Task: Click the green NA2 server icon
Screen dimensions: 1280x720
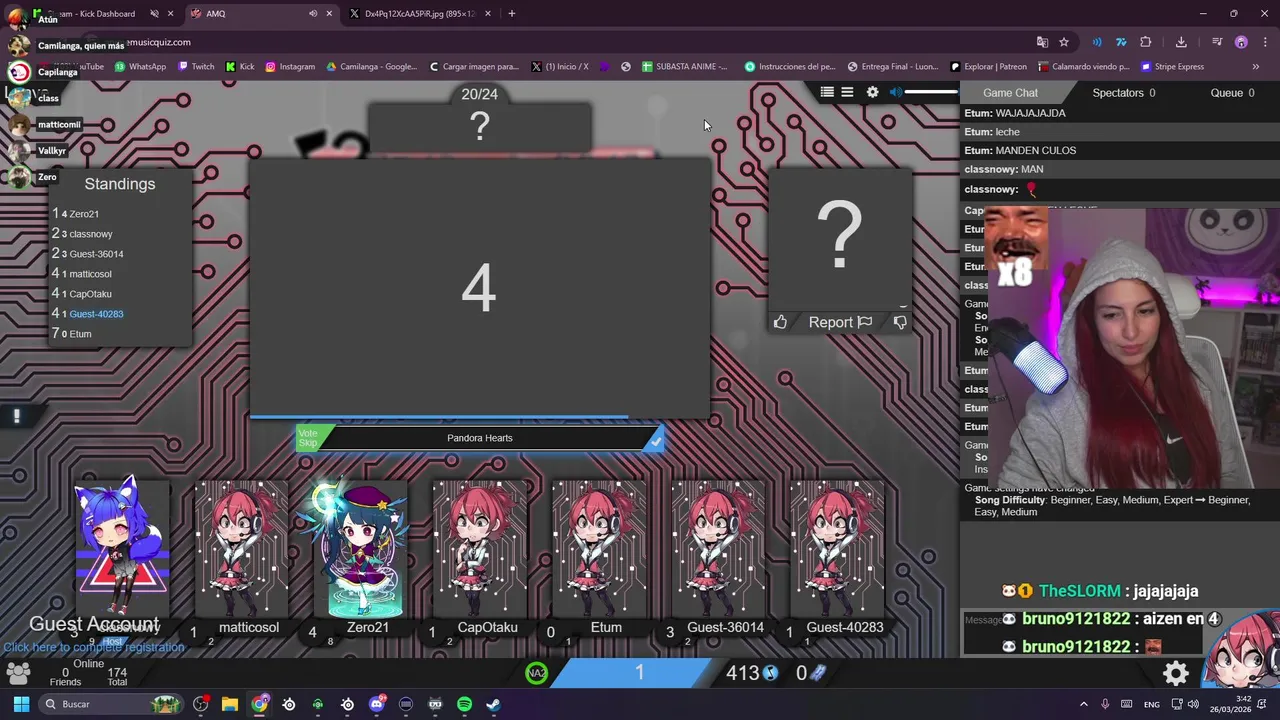Action: (x=537, y=673)
